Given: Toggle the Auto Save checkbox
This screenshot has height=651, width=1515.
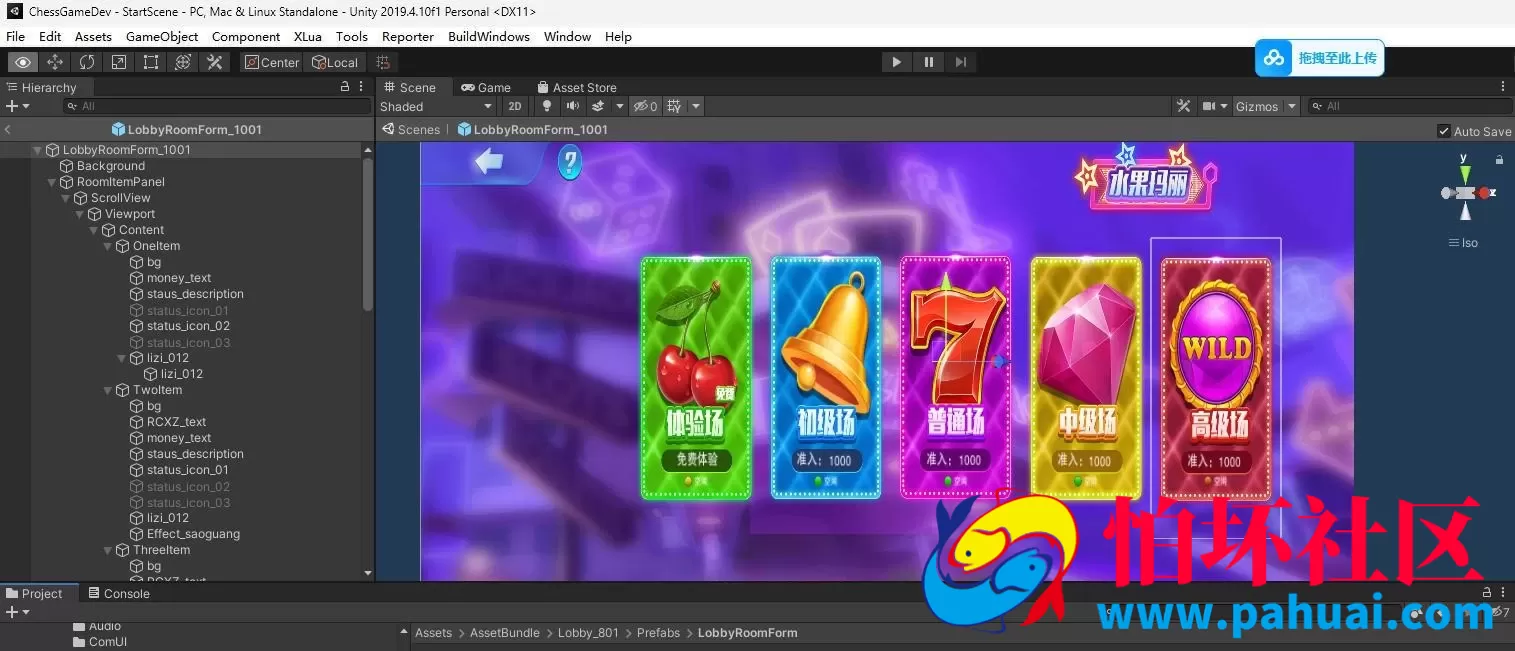Looking at the screenshot, I should [1443, 131].
